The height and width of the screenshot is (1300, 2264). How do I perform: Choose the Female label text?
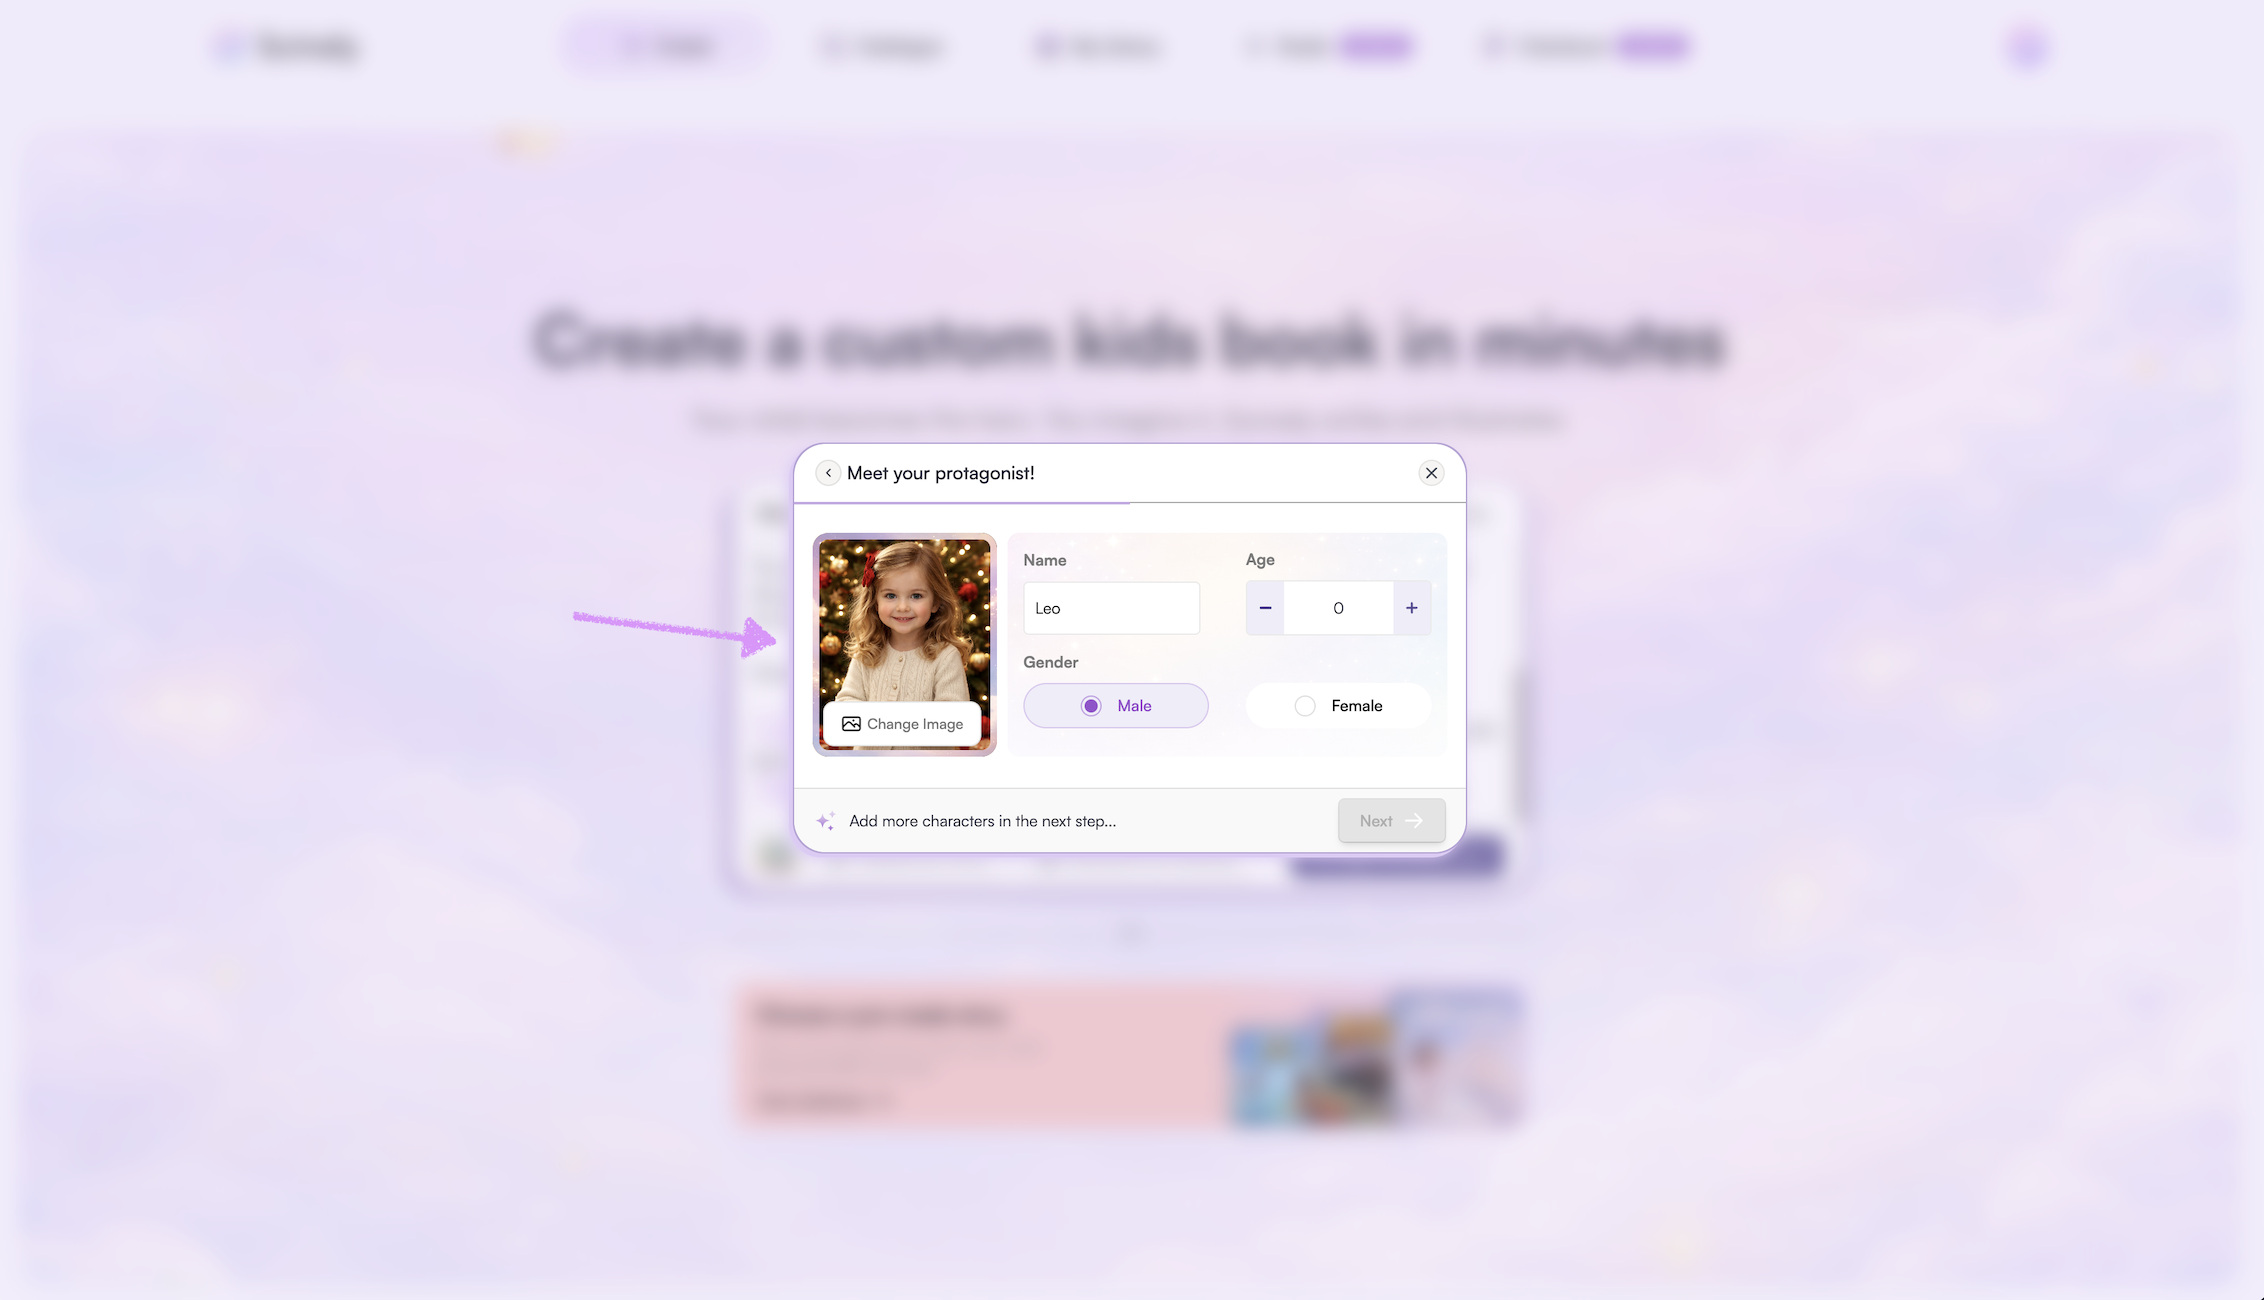point(1357,706)
